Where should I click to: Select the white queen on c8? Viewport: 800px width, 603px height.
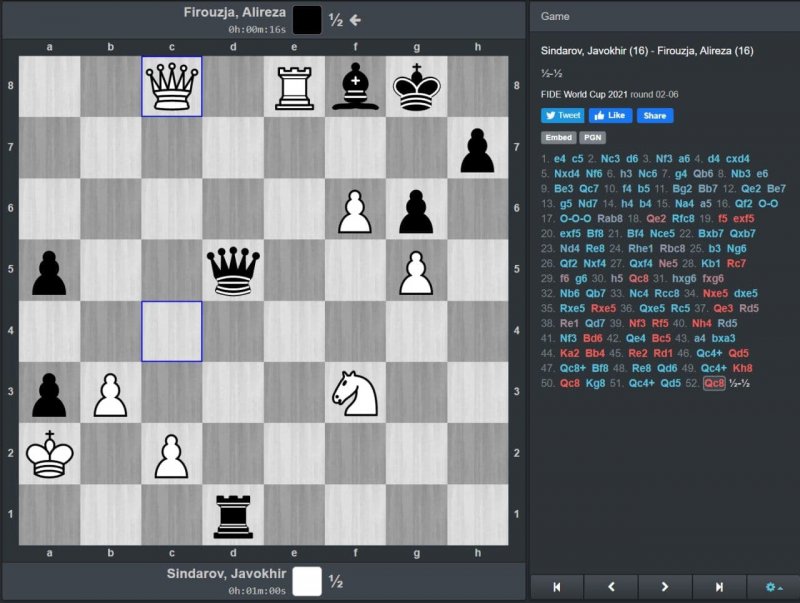172,86
